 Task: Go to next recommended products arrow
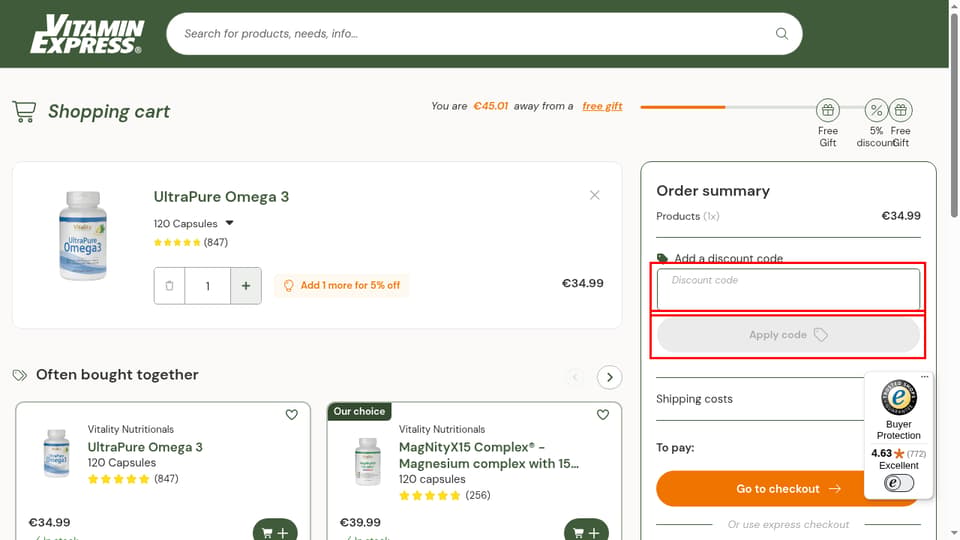pyautogui.click(x=609, y=377)
